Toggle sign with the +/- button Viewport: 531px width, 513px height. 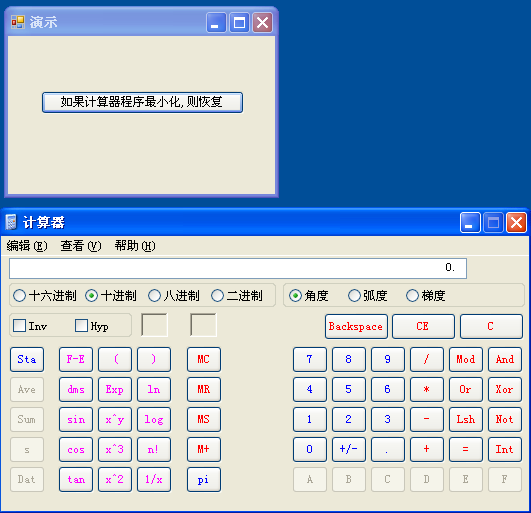tap(348, 449)
